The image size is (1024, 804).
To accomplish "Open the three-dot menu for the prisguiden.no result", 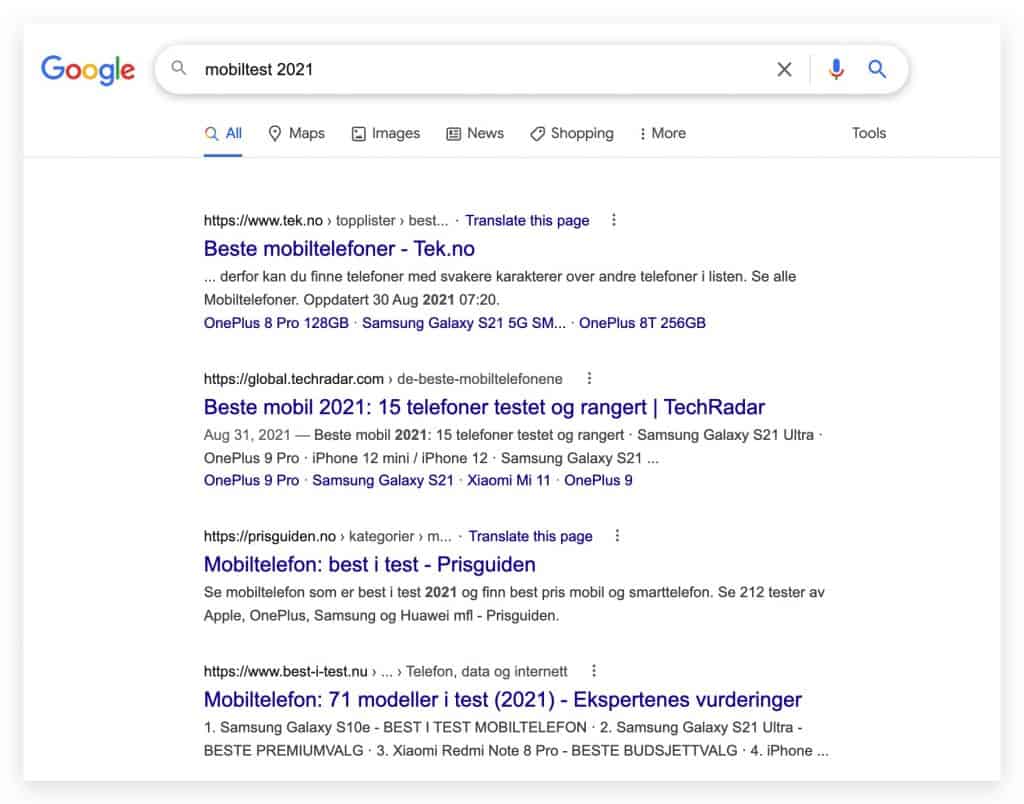I will click(x=617, y=536).
